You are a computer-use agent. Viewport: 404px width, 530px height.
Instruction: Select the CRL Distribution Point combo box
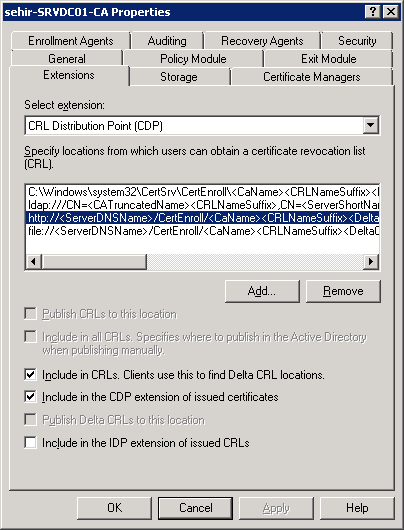(x=202, y=125)
